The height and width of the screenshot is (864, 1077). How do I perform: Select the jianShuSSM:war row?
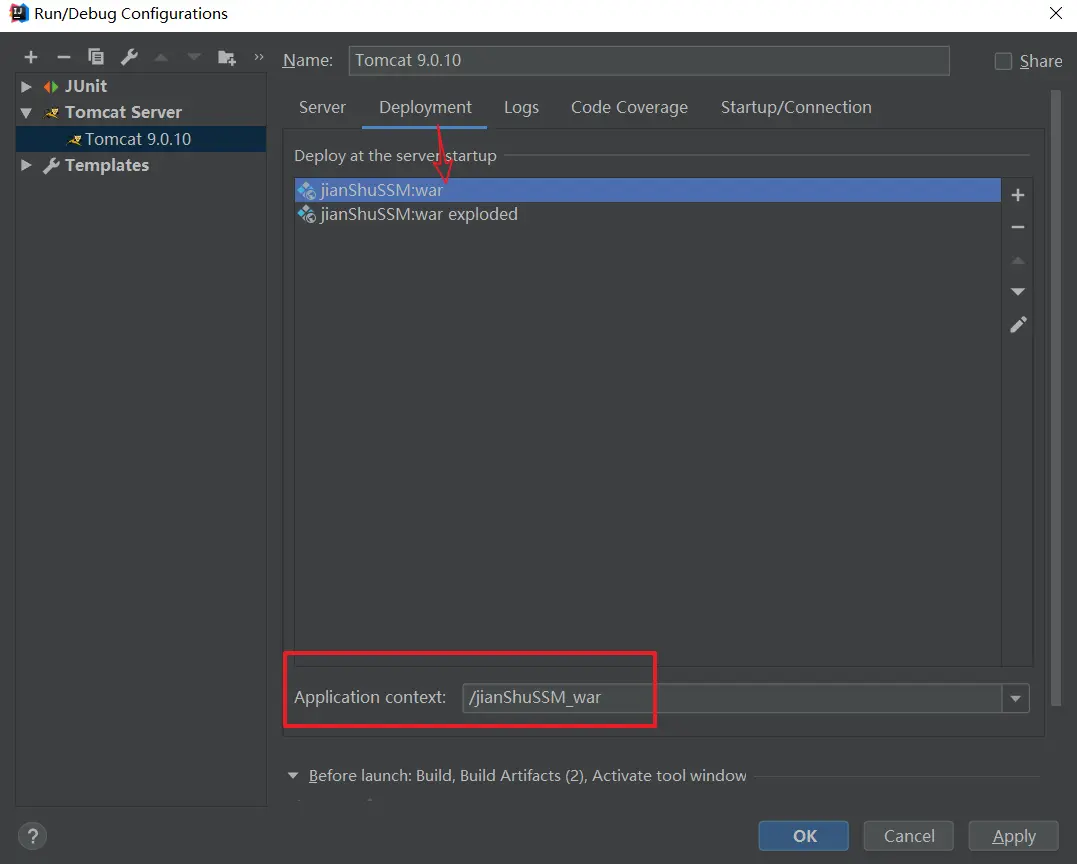click(648, 190)
